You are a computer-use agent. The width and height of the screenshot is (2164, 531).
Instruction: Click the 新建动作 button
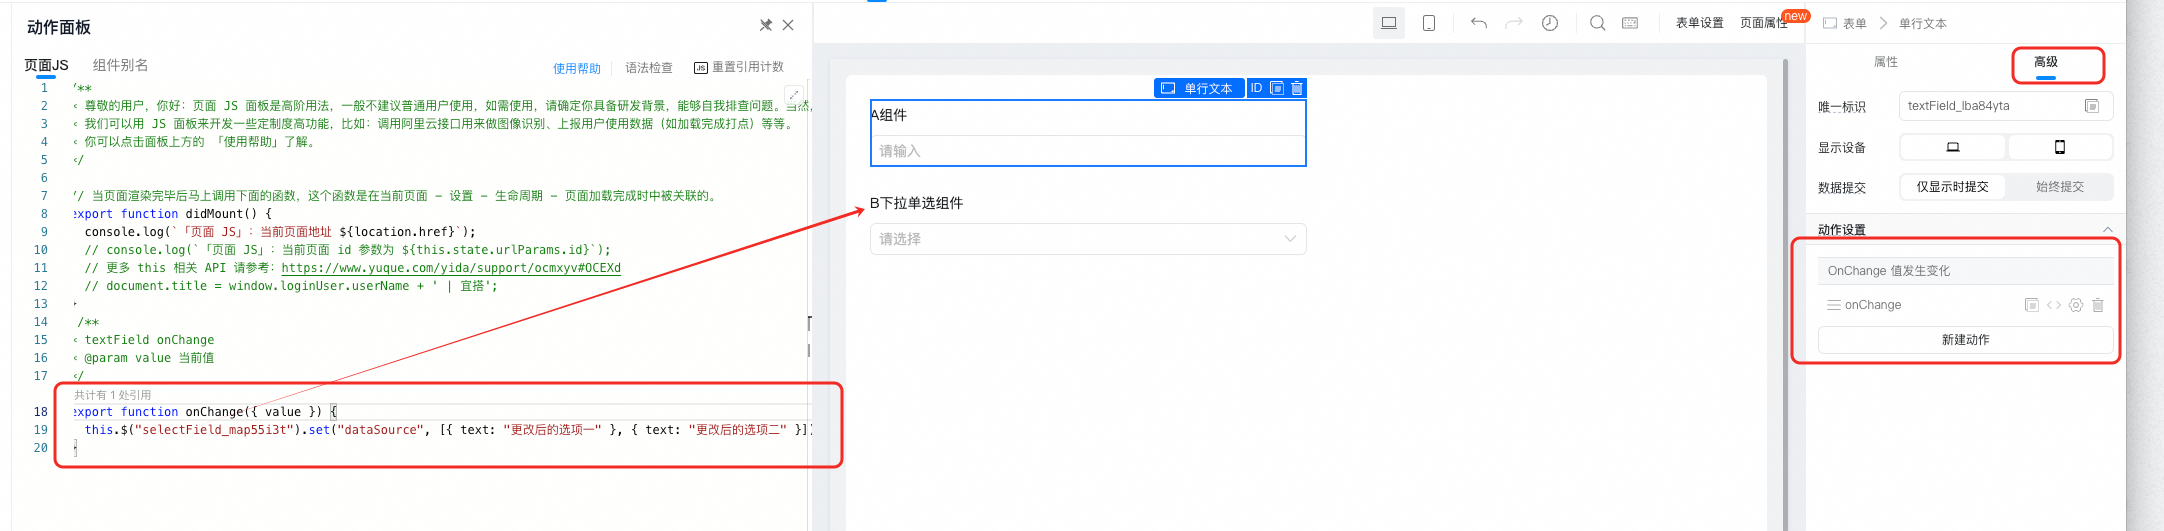click(1965, 340)
